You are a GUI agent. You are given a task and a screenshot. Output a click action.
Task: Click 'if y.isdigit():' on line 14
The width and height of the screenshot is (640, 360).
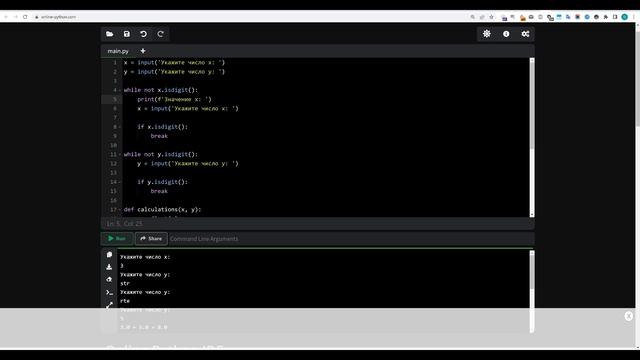click(x=162, y=182)
